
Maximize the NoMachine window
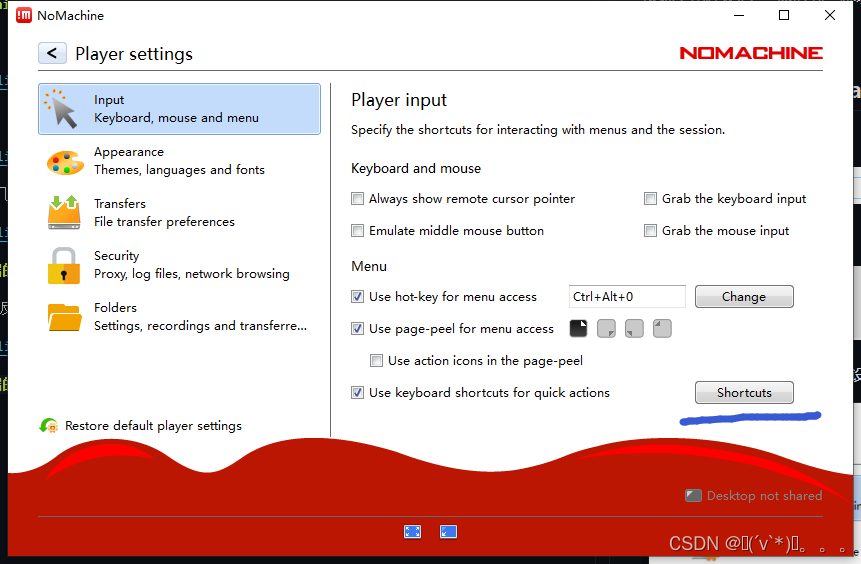784,15
